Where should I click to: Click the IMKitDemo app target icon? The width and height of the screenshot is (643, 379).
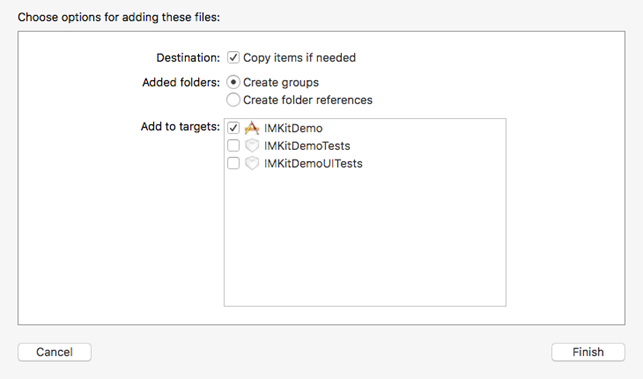(252, 128)
